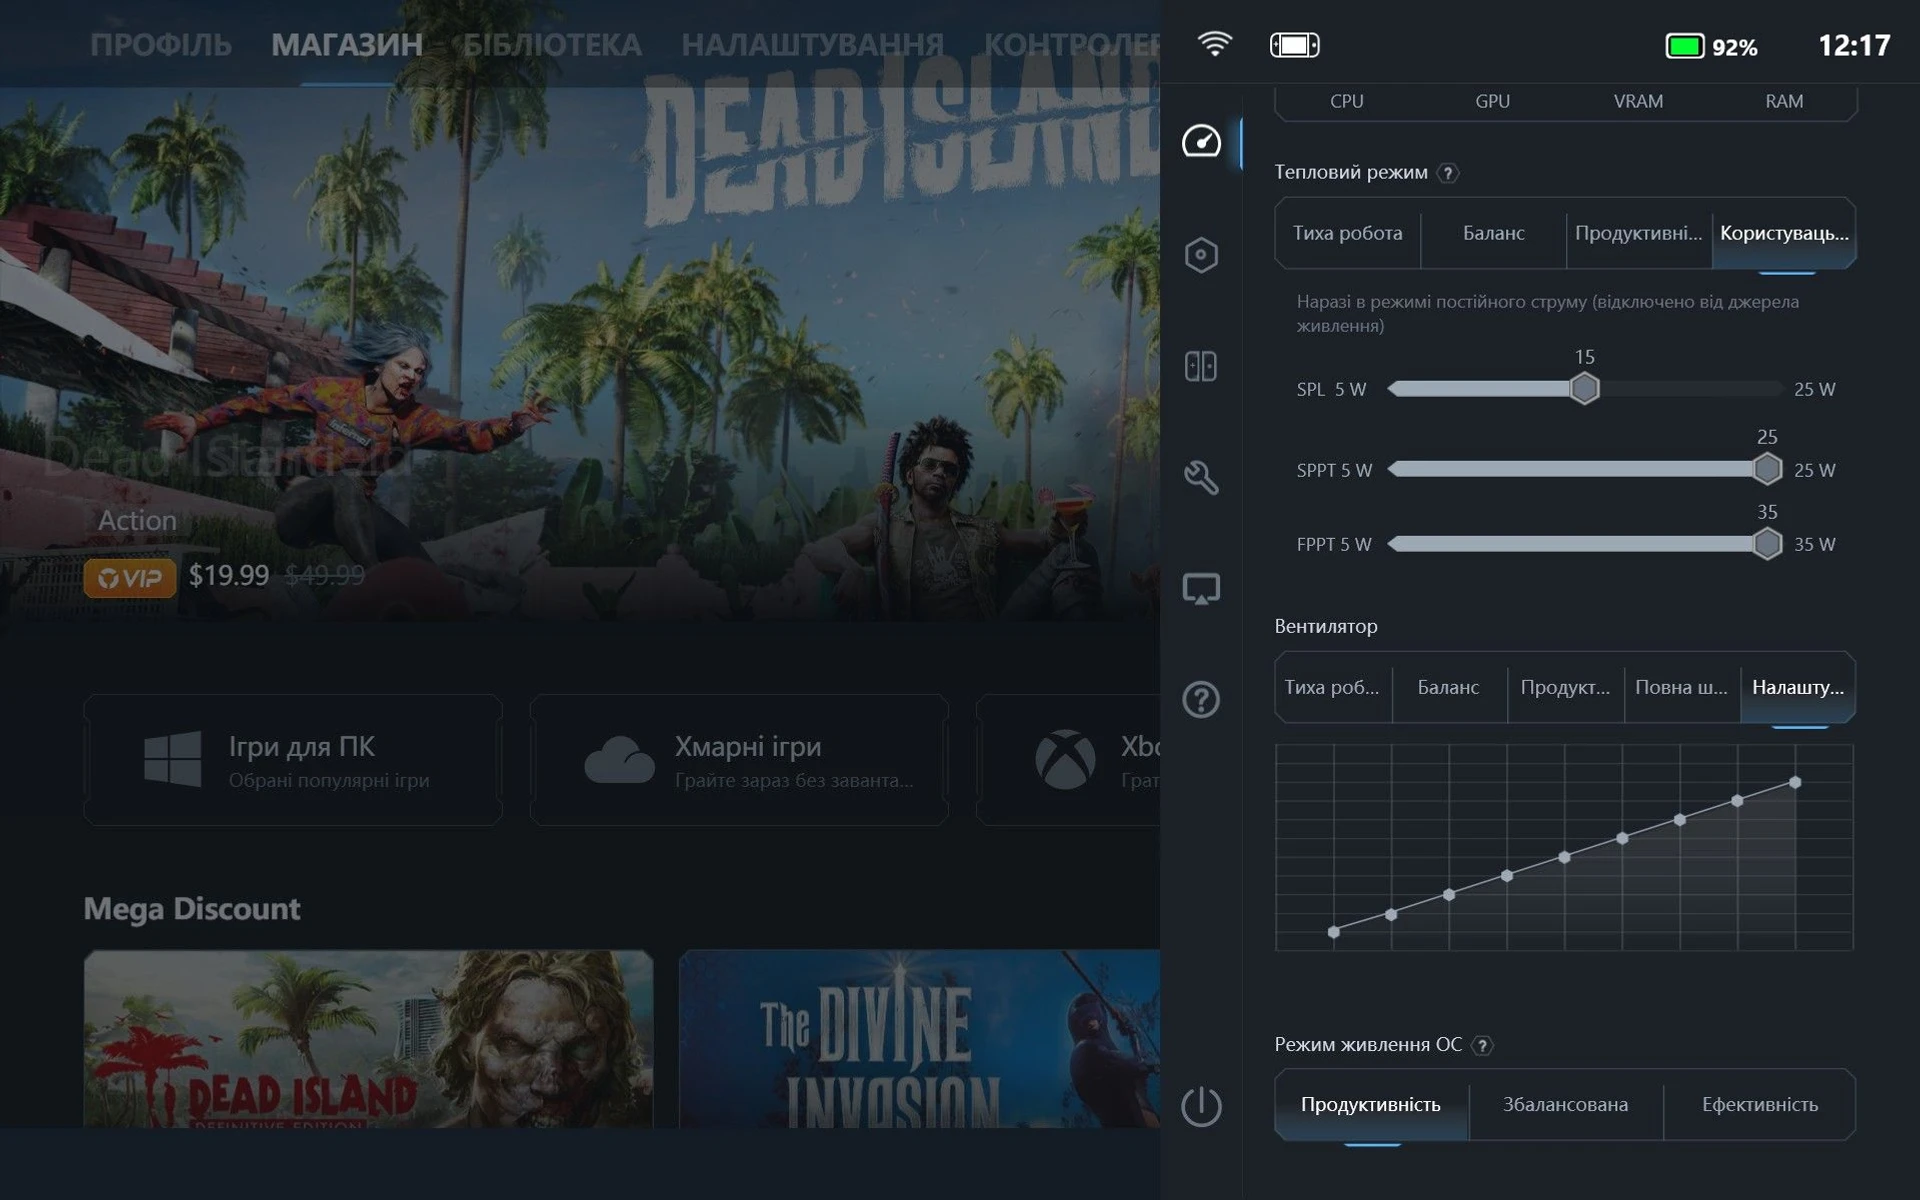Viewport: 1920px width, 1200px height.
Task: Open the controller layout sidebar icon
Action: click(x=1201, y=366)
